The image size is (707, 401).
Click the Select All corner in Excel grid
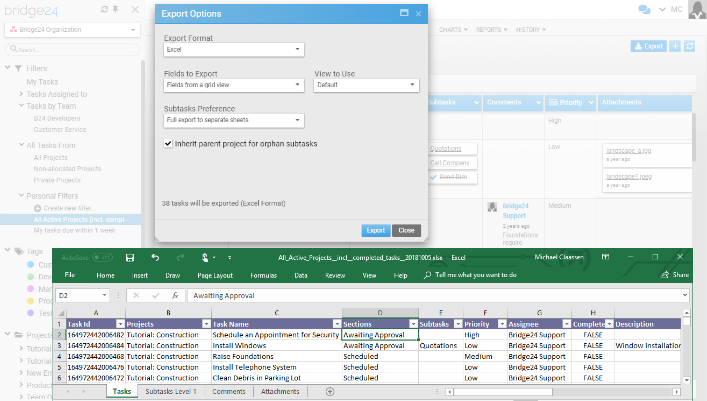(61, 313)
